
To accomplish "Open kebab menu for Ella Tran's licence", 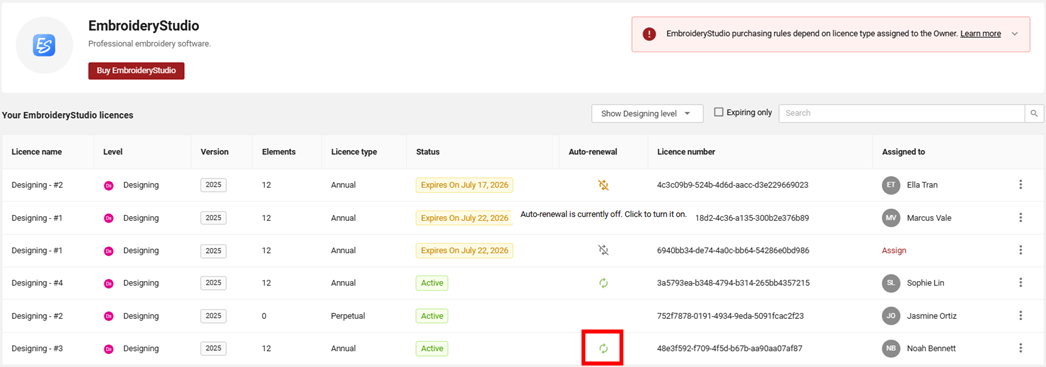I will (x=1020, y=185).
